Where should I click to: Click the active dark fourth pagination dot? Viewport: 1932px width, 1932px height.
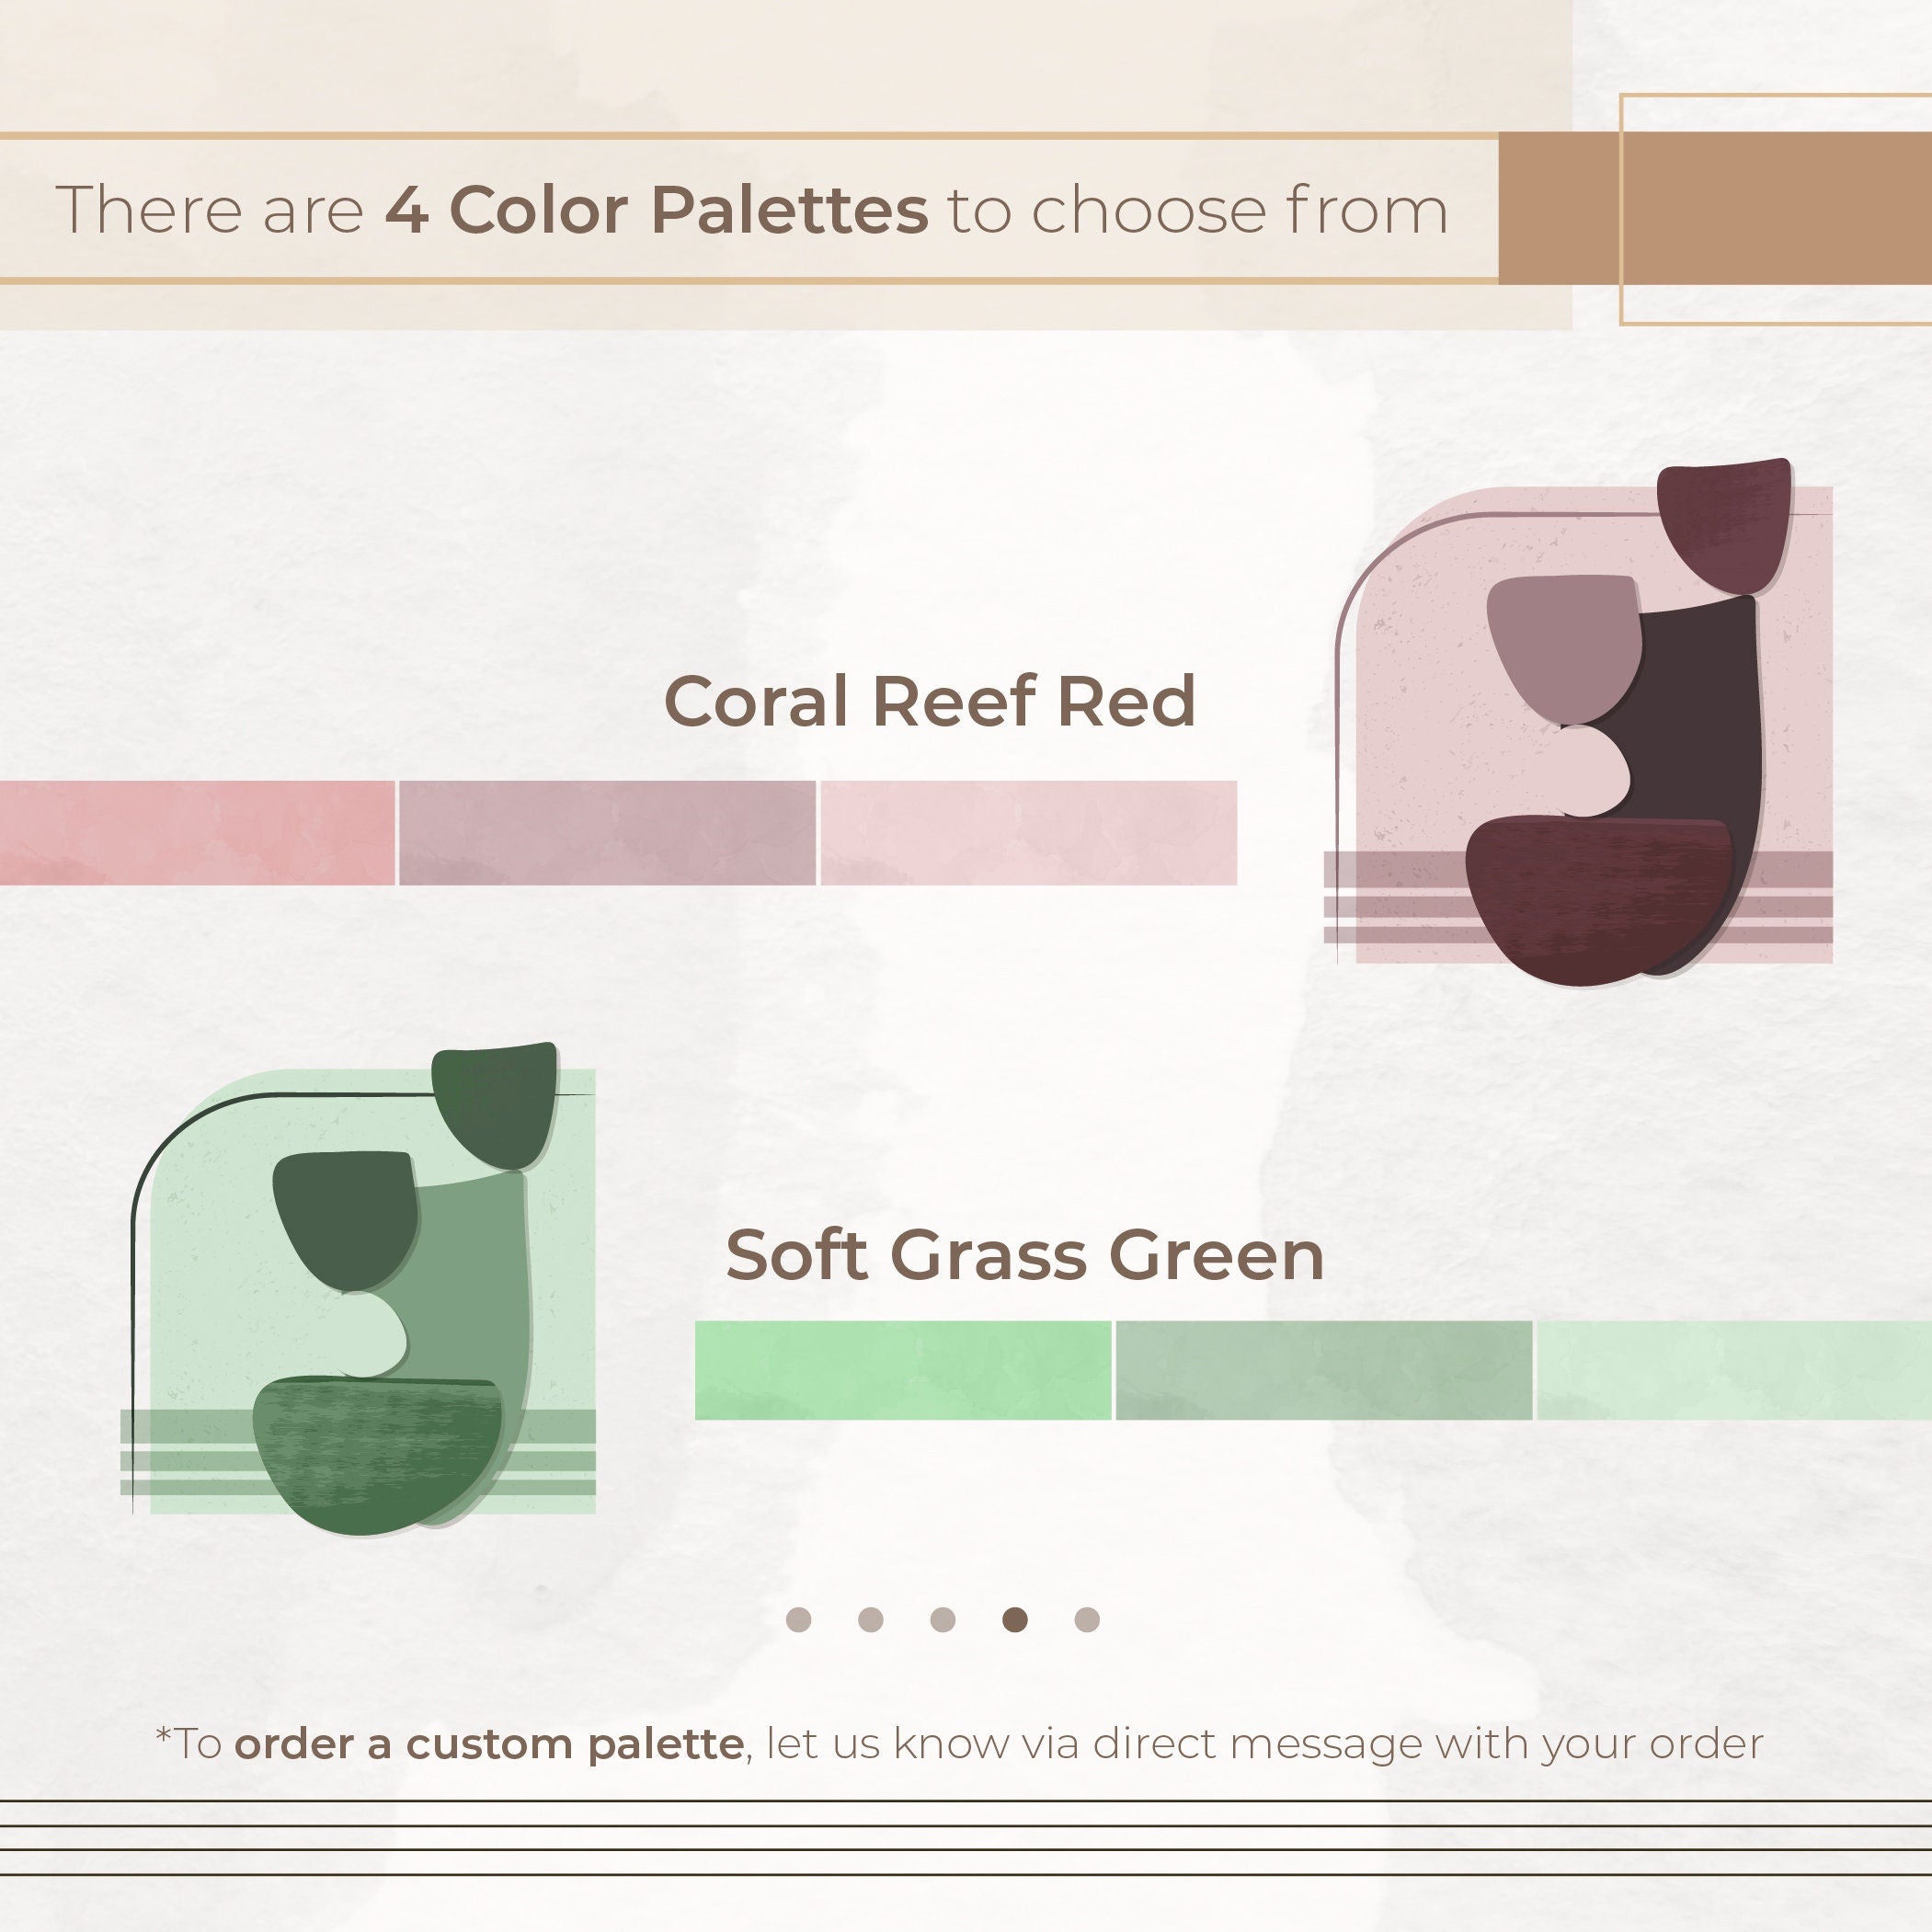pos(1015,1620)
